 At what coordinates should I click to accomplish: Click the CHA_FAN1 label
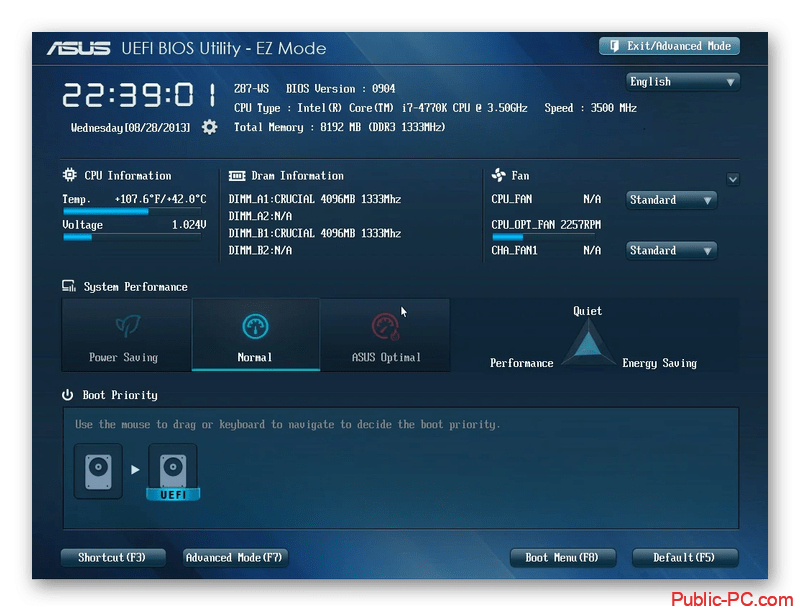pos(514,250)
